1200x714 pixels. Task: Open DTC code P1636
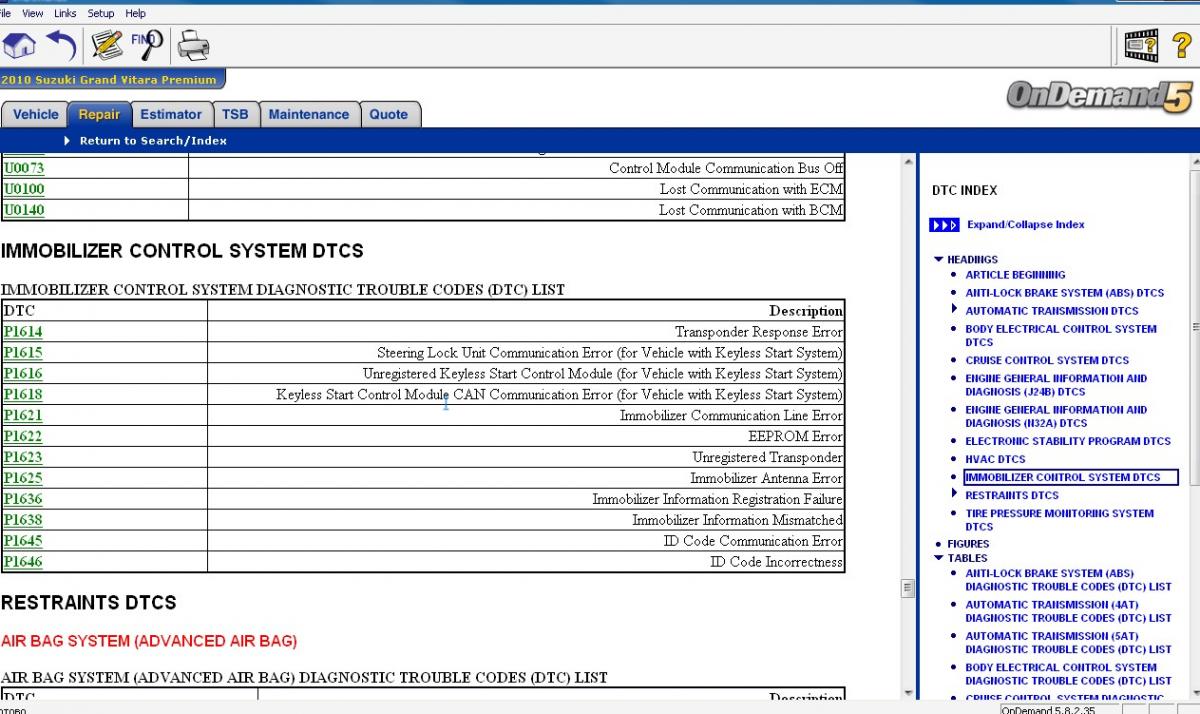click(23, 500)
